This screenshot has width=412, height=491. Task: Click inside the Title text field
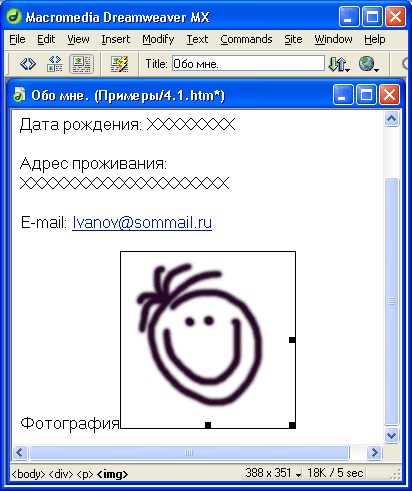248,63
